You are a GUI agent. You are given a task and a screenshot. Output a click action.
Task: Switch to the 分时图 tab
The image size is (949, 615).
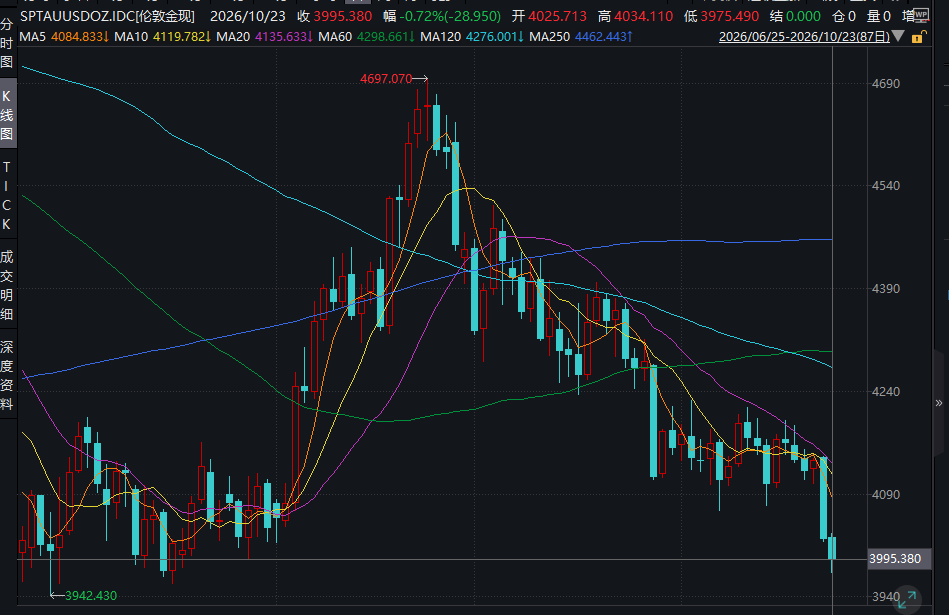pos(7,44)
